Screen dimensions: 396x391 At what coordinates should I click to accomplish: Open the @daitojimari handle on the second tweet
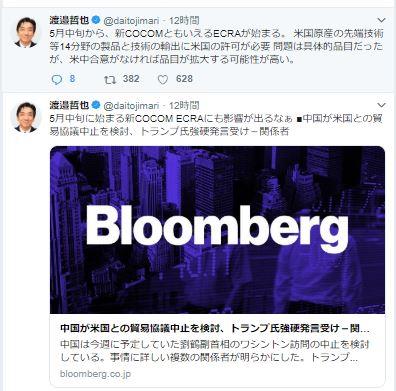click(132, 106)
